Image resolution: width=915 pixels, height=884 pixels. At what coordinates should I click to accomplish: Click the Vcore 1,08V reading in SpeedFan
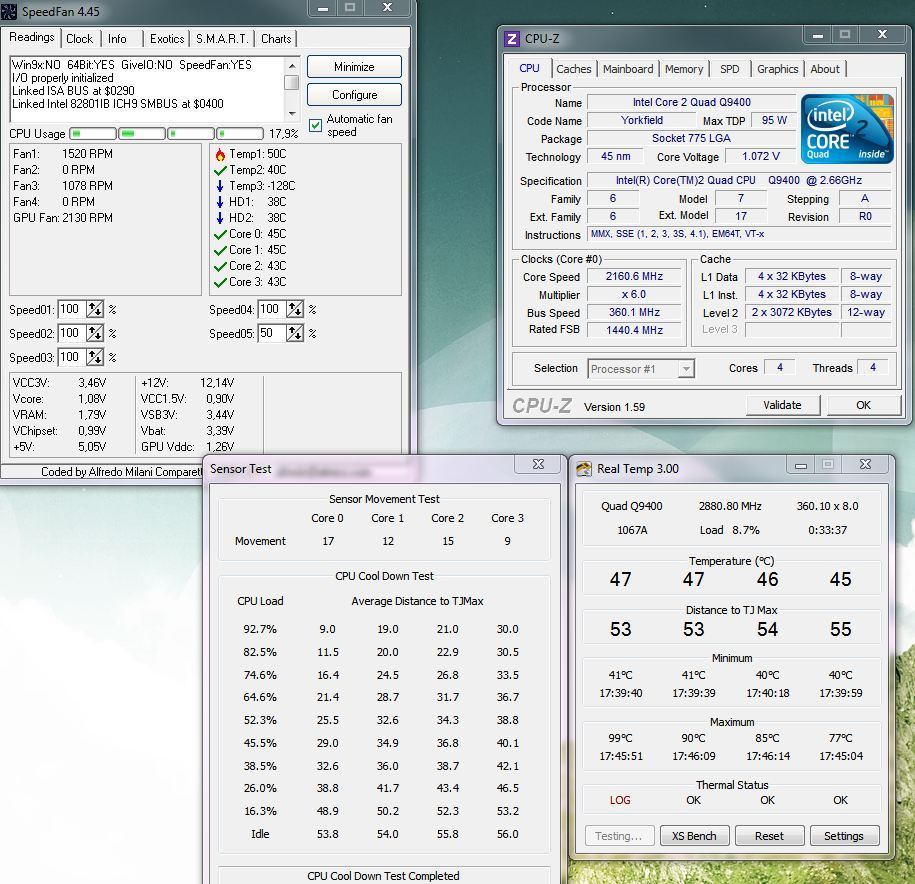(x=60, y=399)
